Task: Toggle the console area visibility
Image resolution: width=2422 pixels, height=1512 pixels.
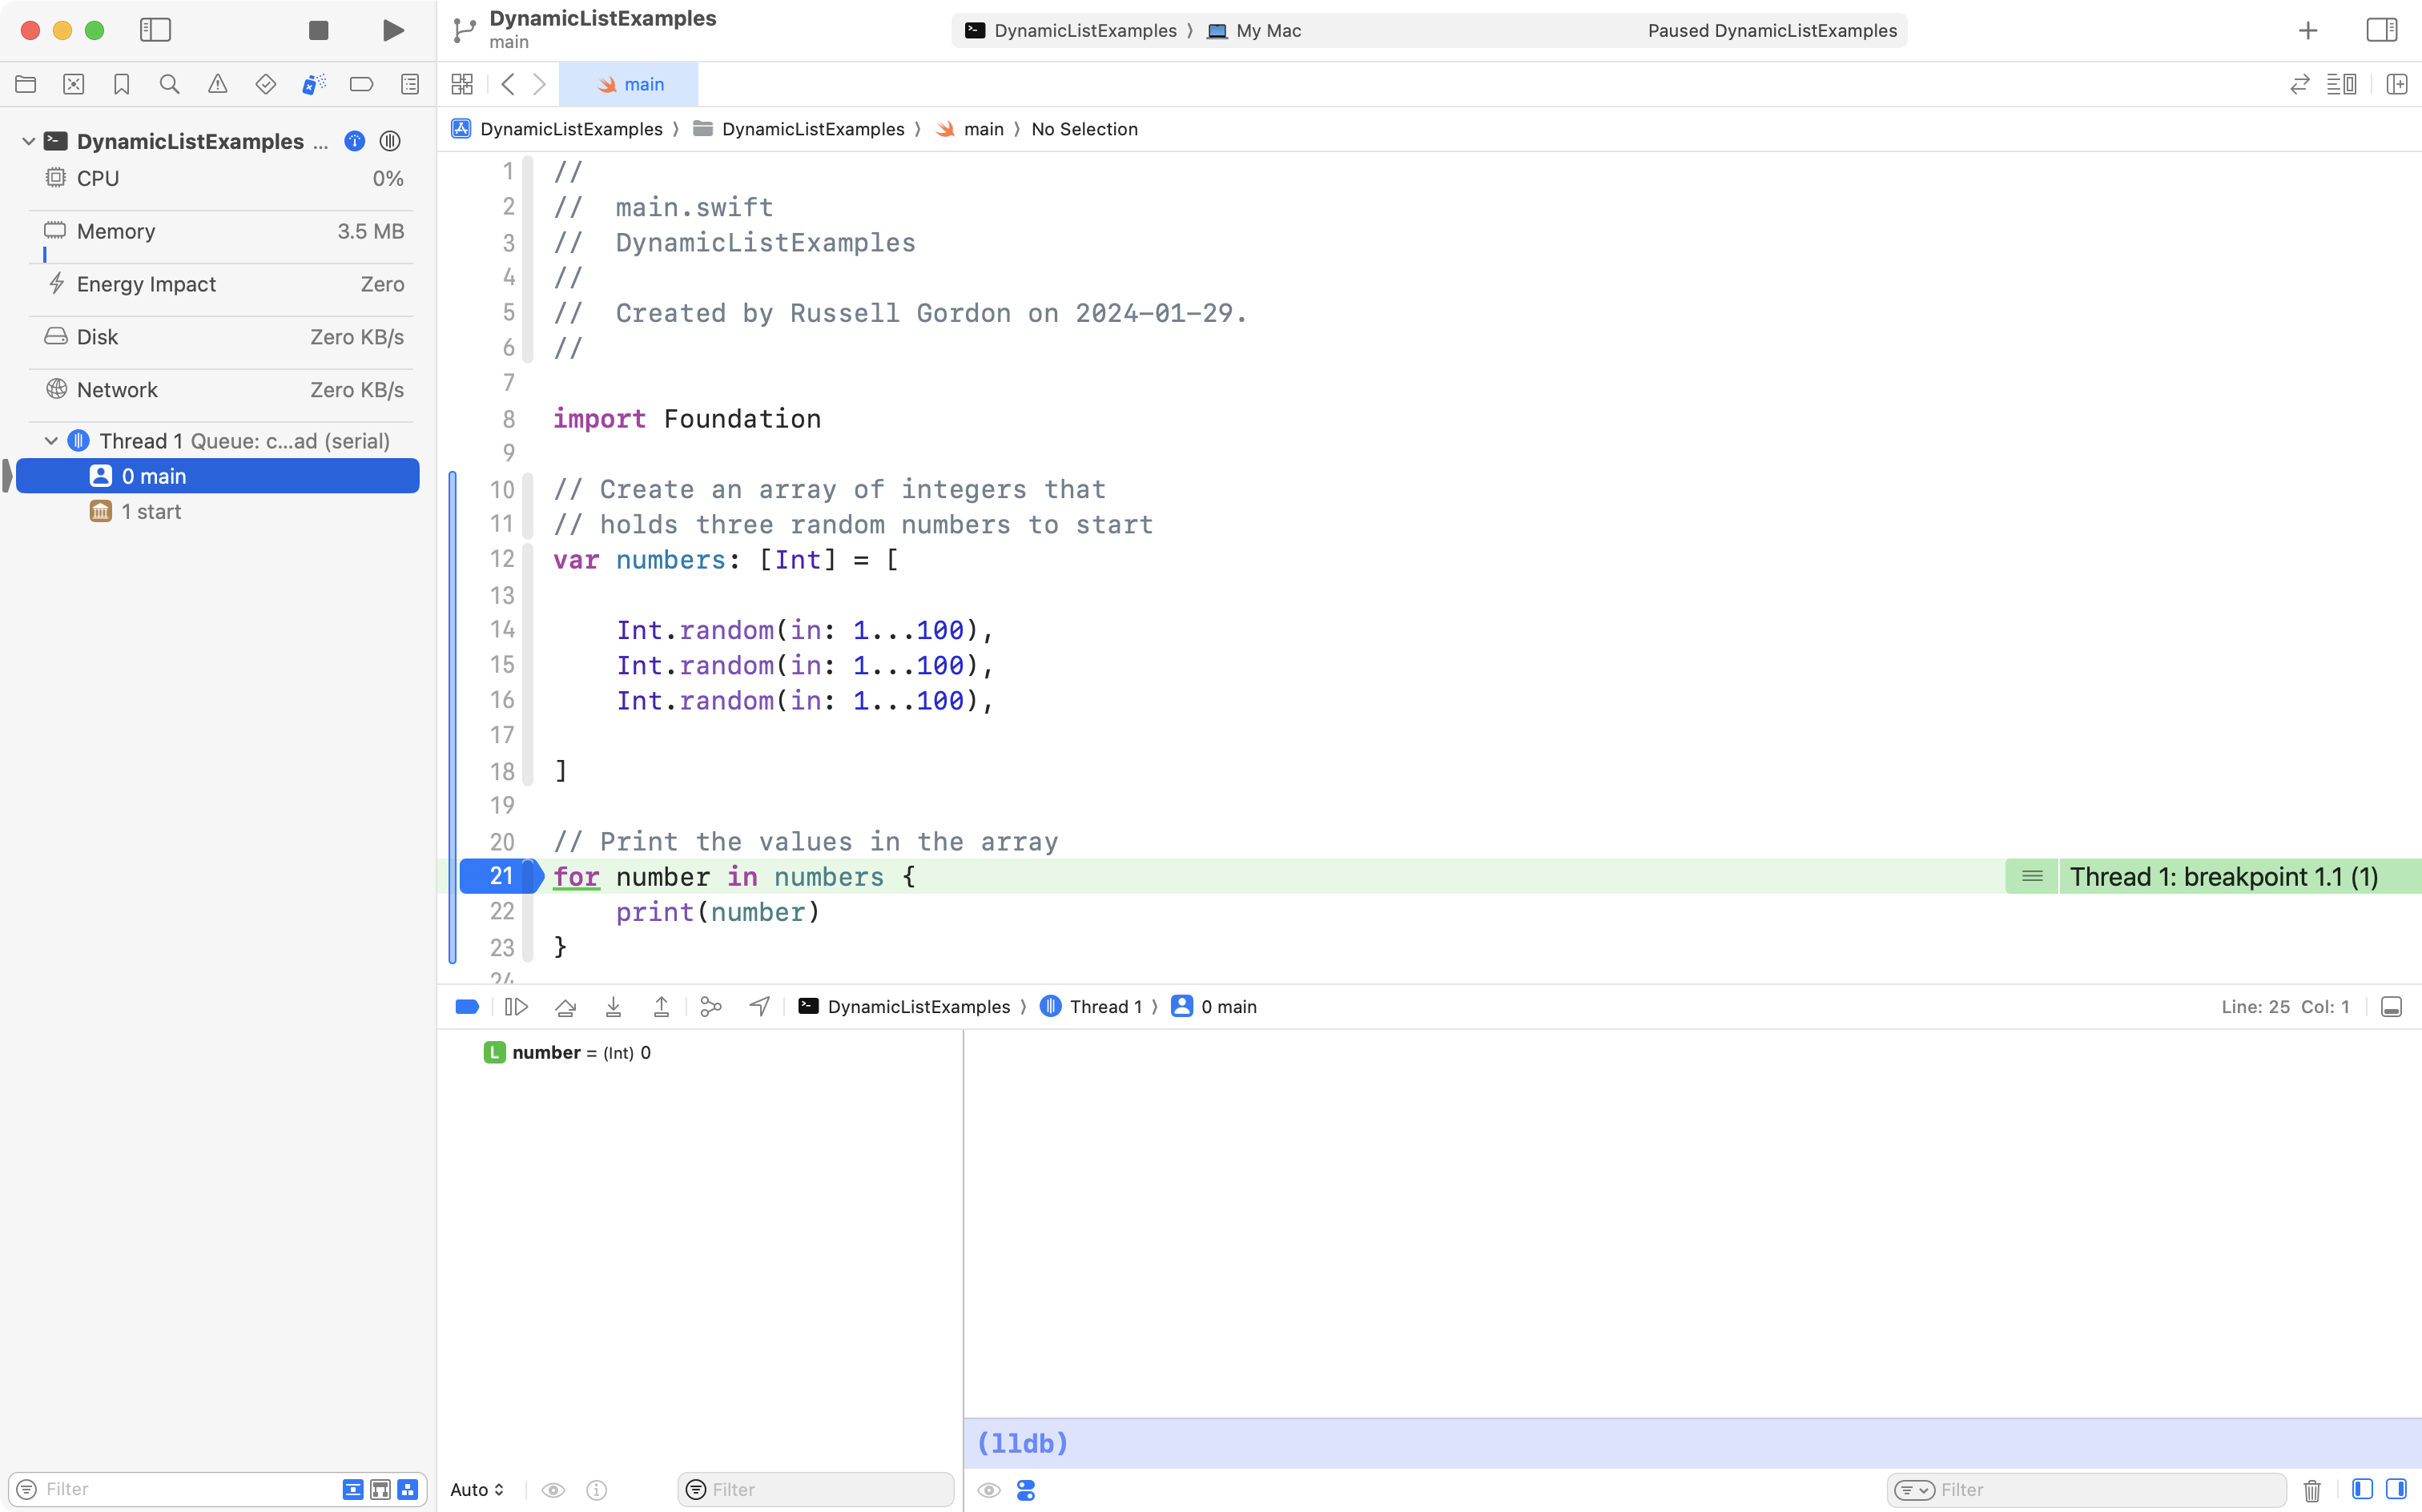Action: (x=2391, y=1006)
